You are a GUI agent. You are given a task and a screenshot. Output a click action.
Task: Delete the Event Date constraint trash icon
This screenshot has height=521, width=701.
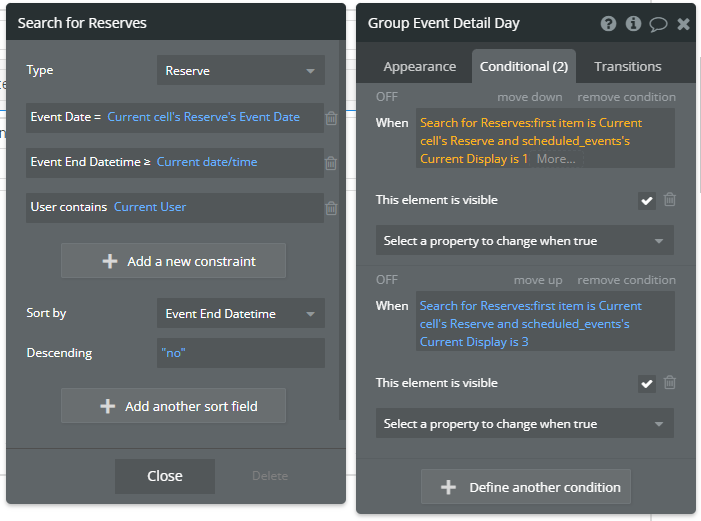click(331, 118)
